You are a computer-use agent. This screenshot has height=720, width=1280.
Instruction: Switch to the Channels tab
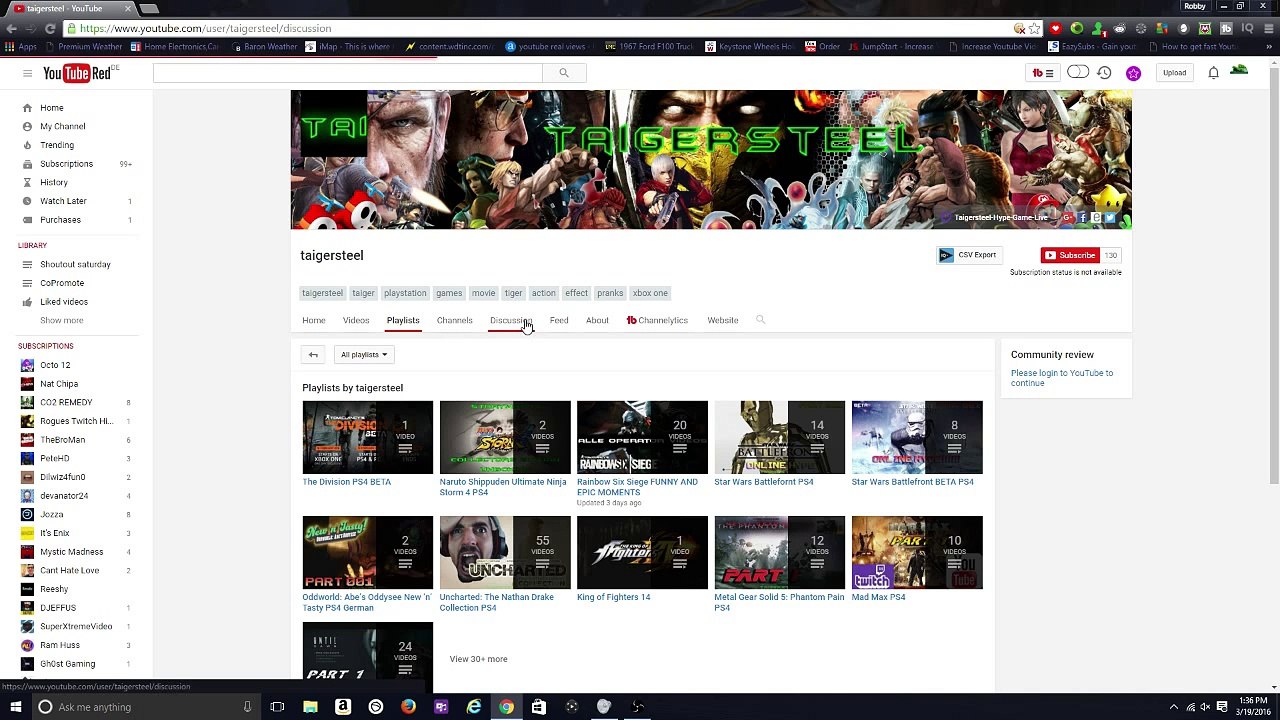point(455,320)
